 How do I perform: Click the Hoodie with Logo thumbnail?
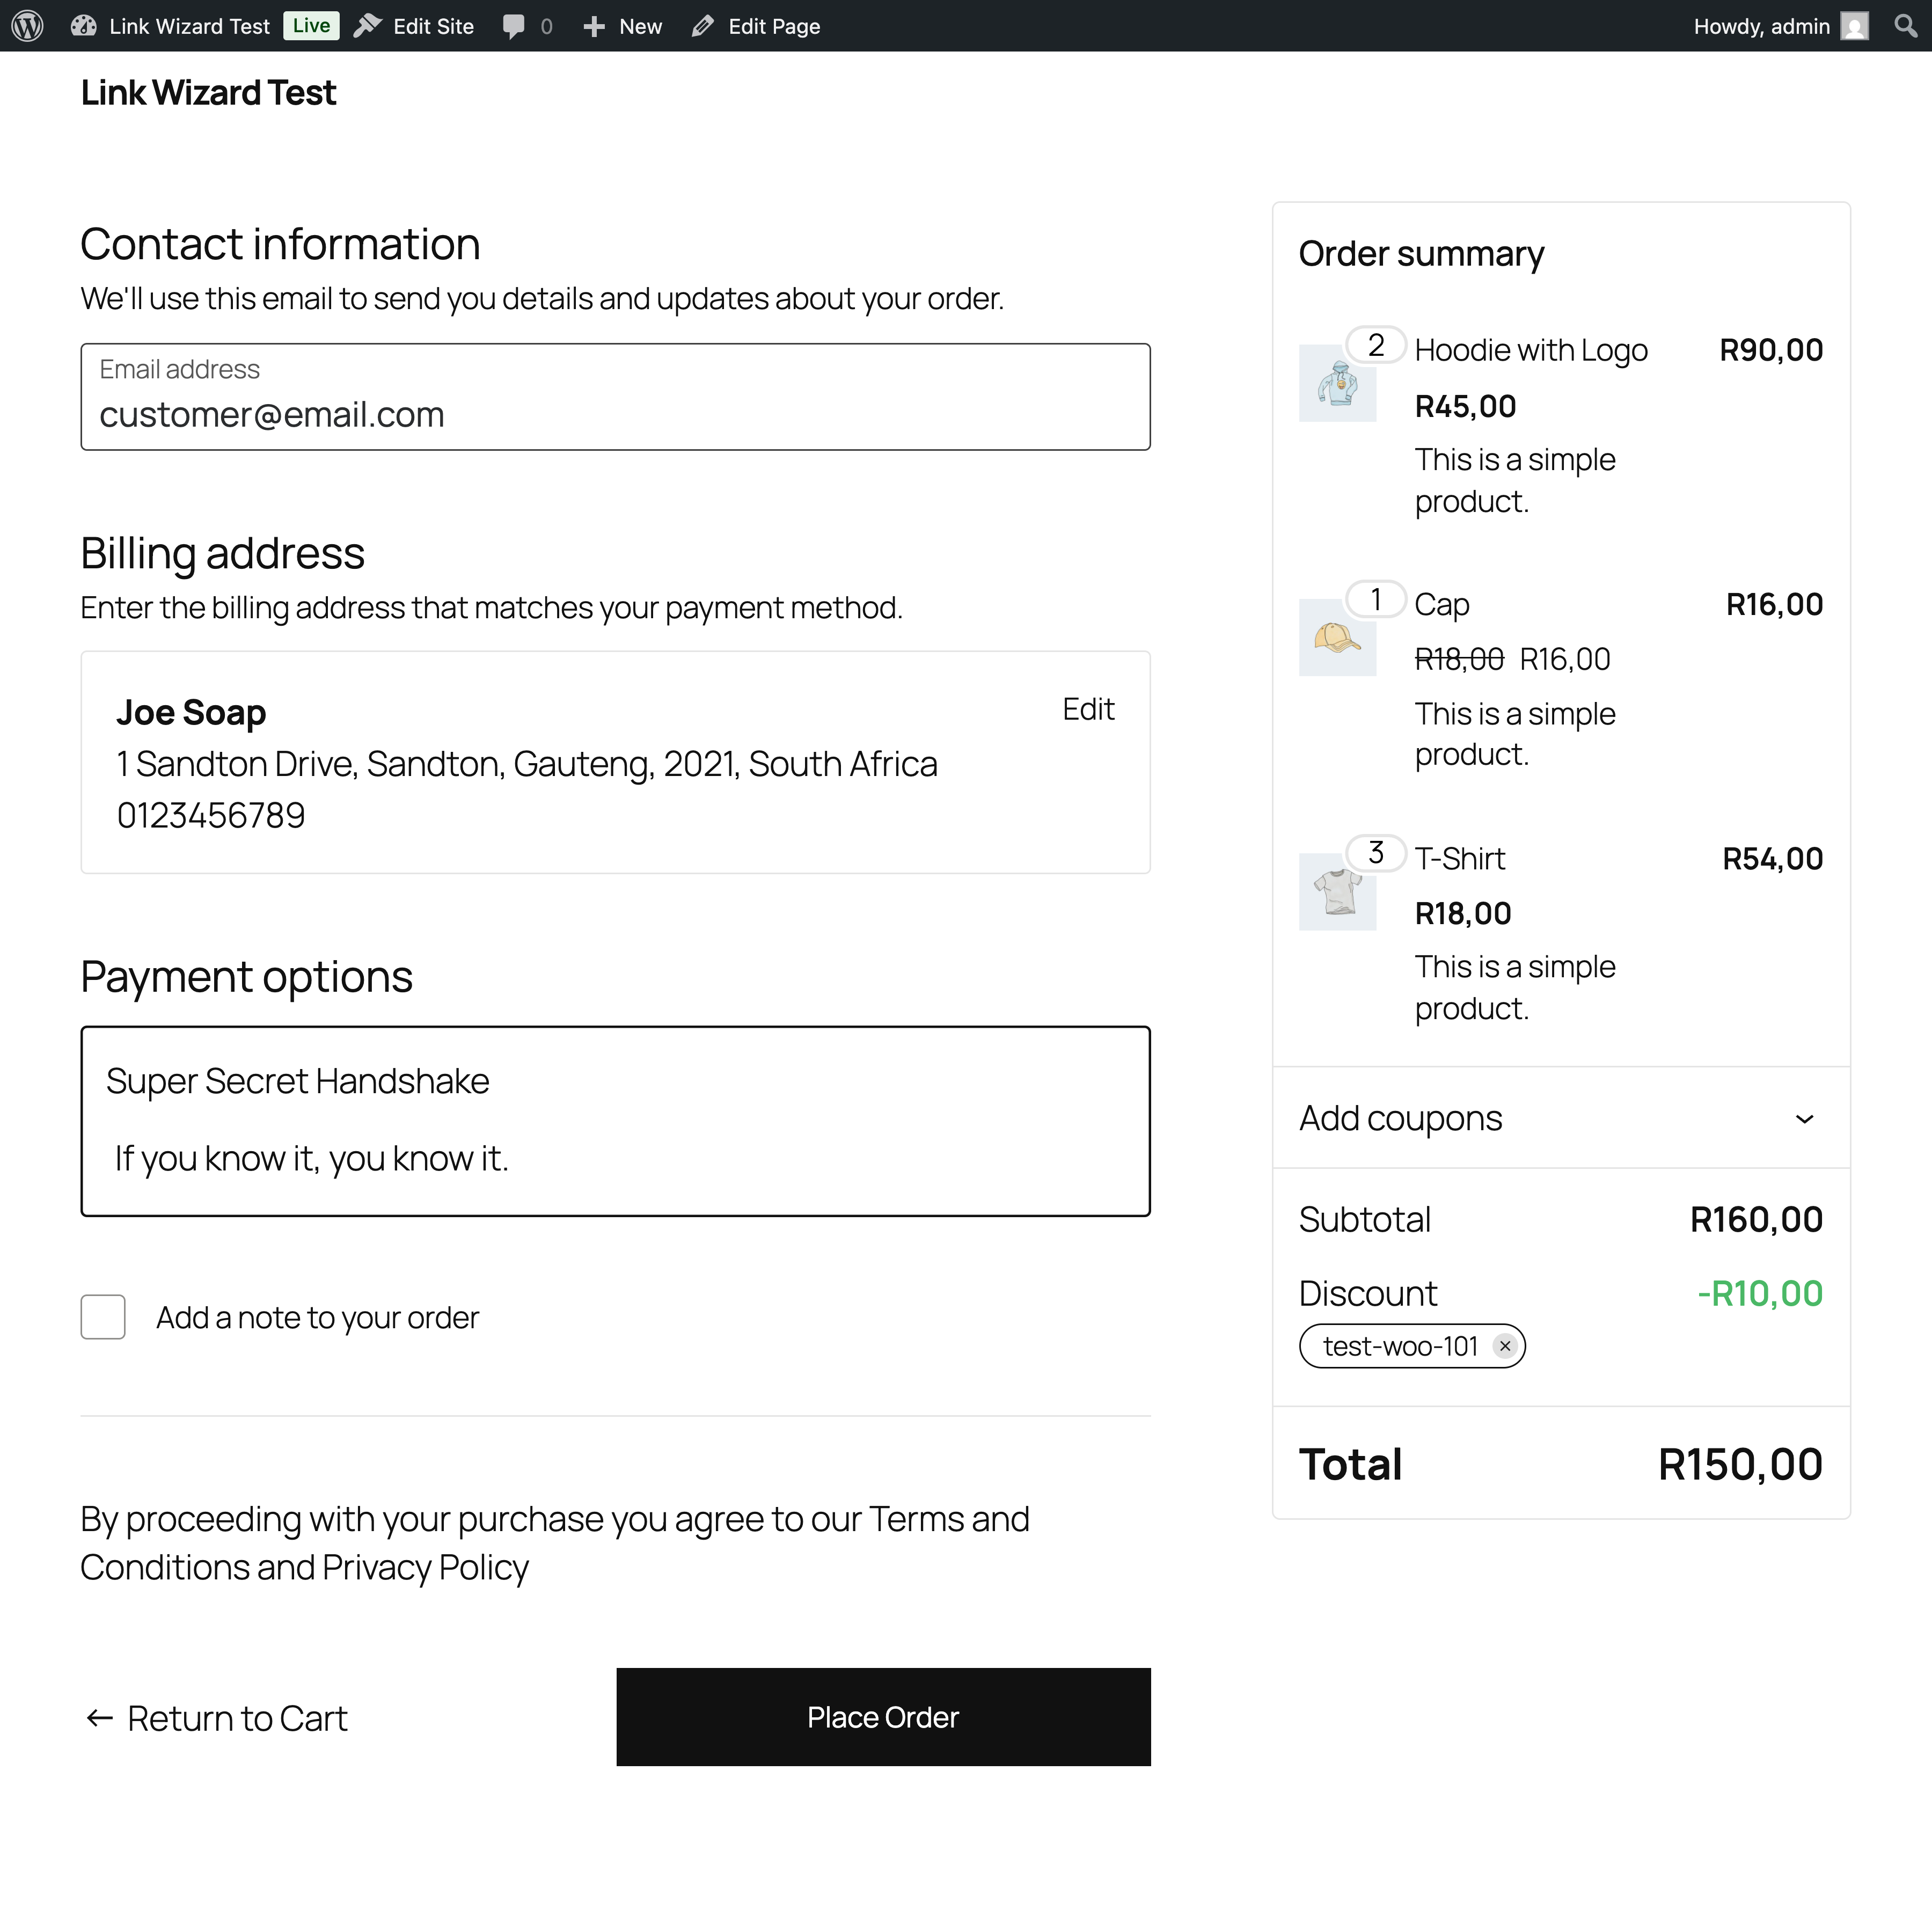point(1337,383)
